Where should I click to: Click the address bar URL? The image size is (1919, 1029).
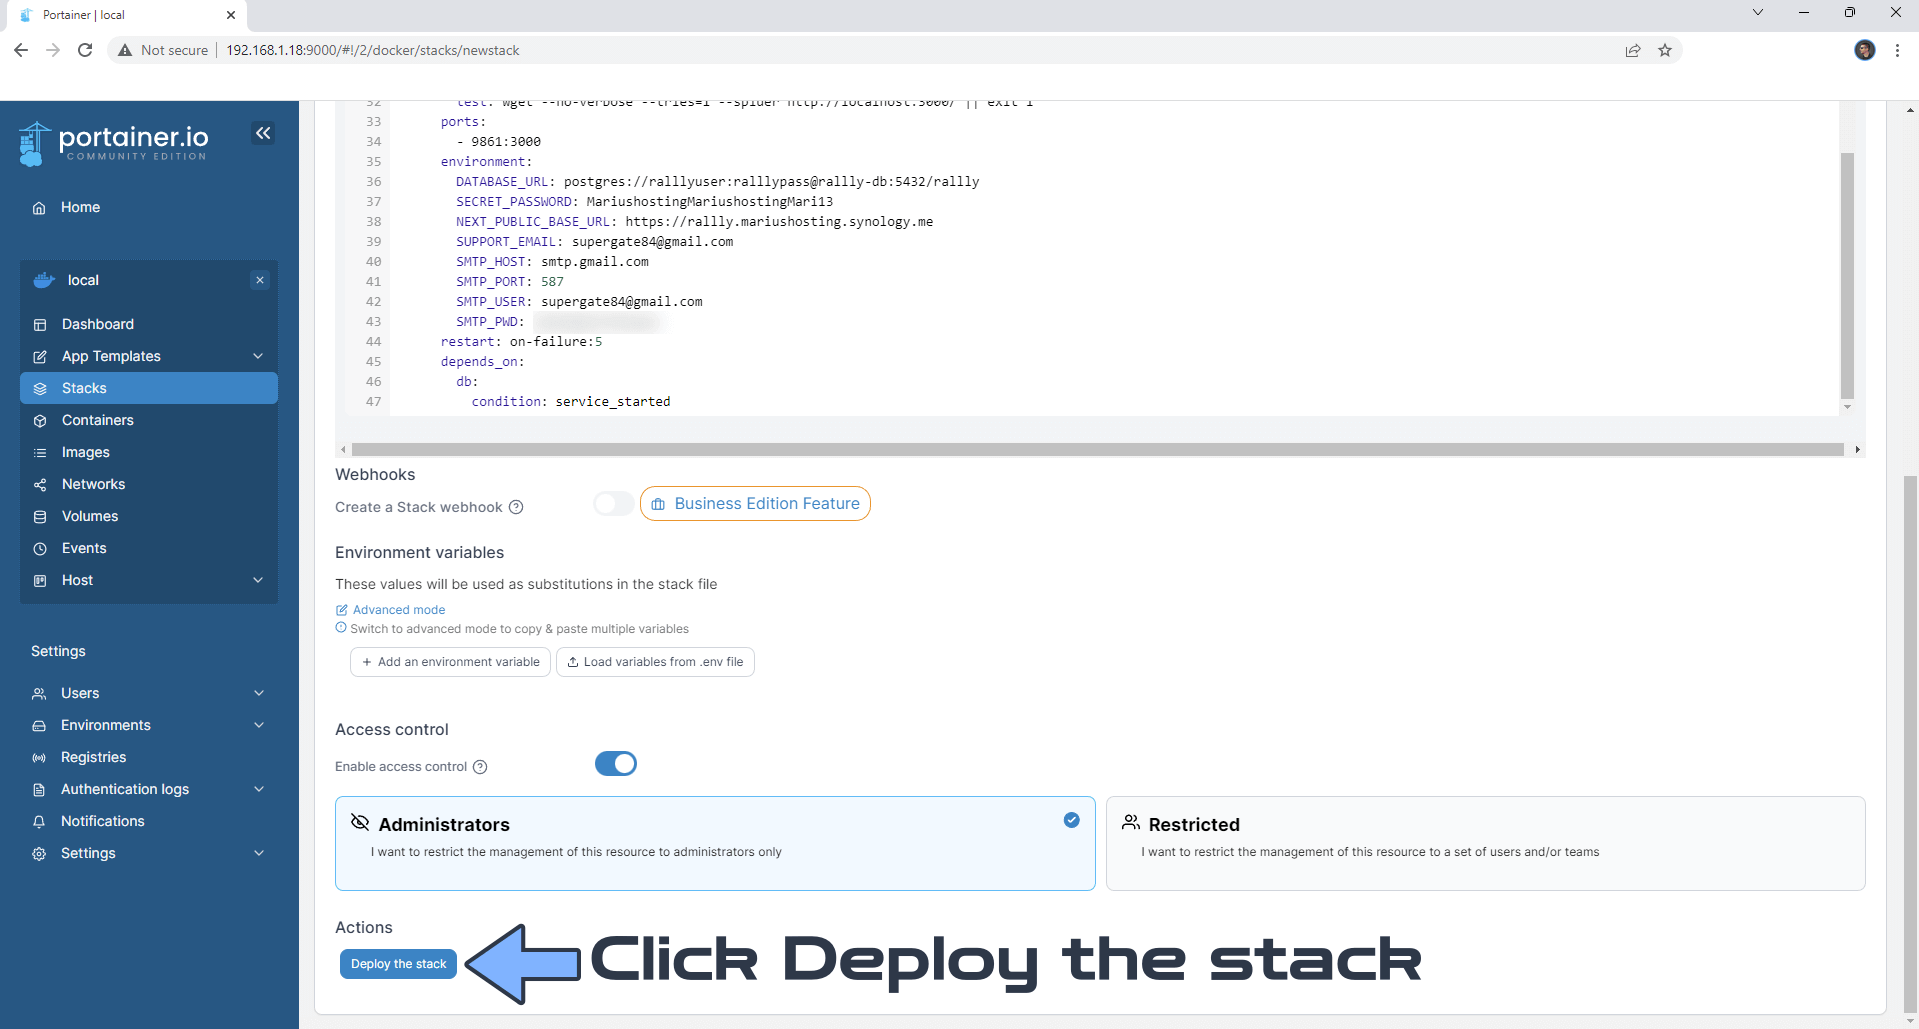click(x=373, y=50)
